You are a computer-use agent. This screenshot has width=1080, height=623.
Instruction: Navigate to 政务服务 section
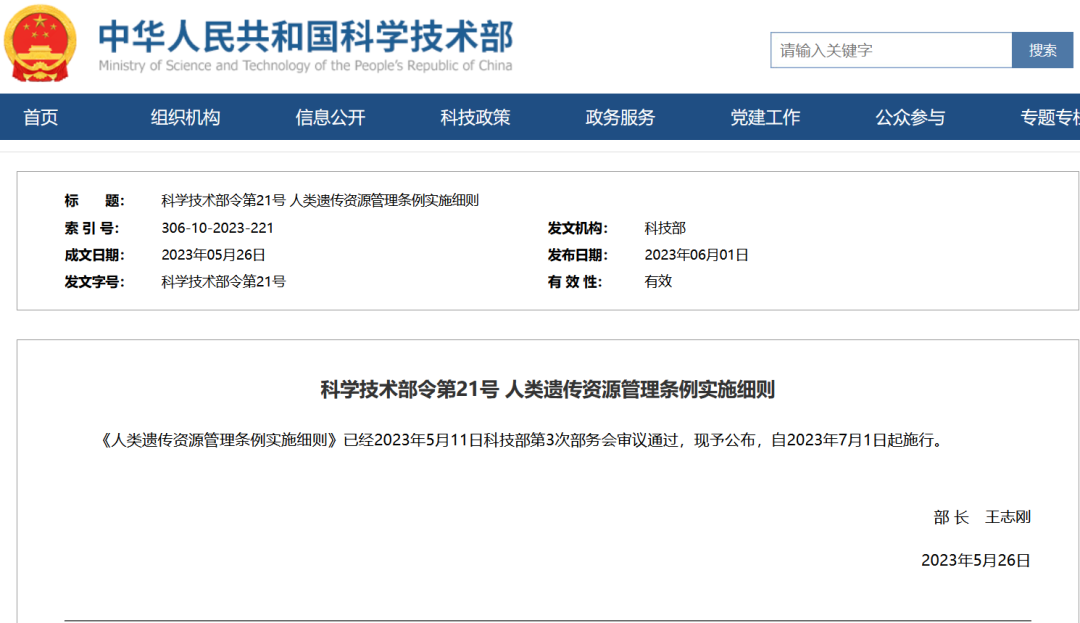620,118
